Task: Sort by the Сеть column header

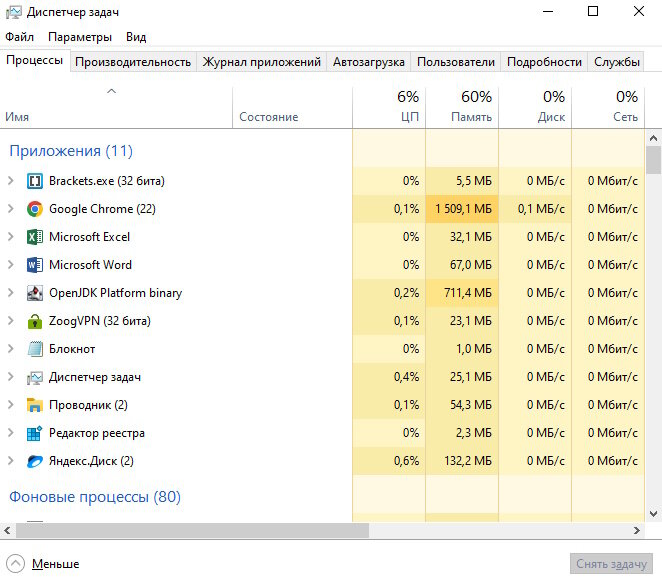Action: click(608, 108)
